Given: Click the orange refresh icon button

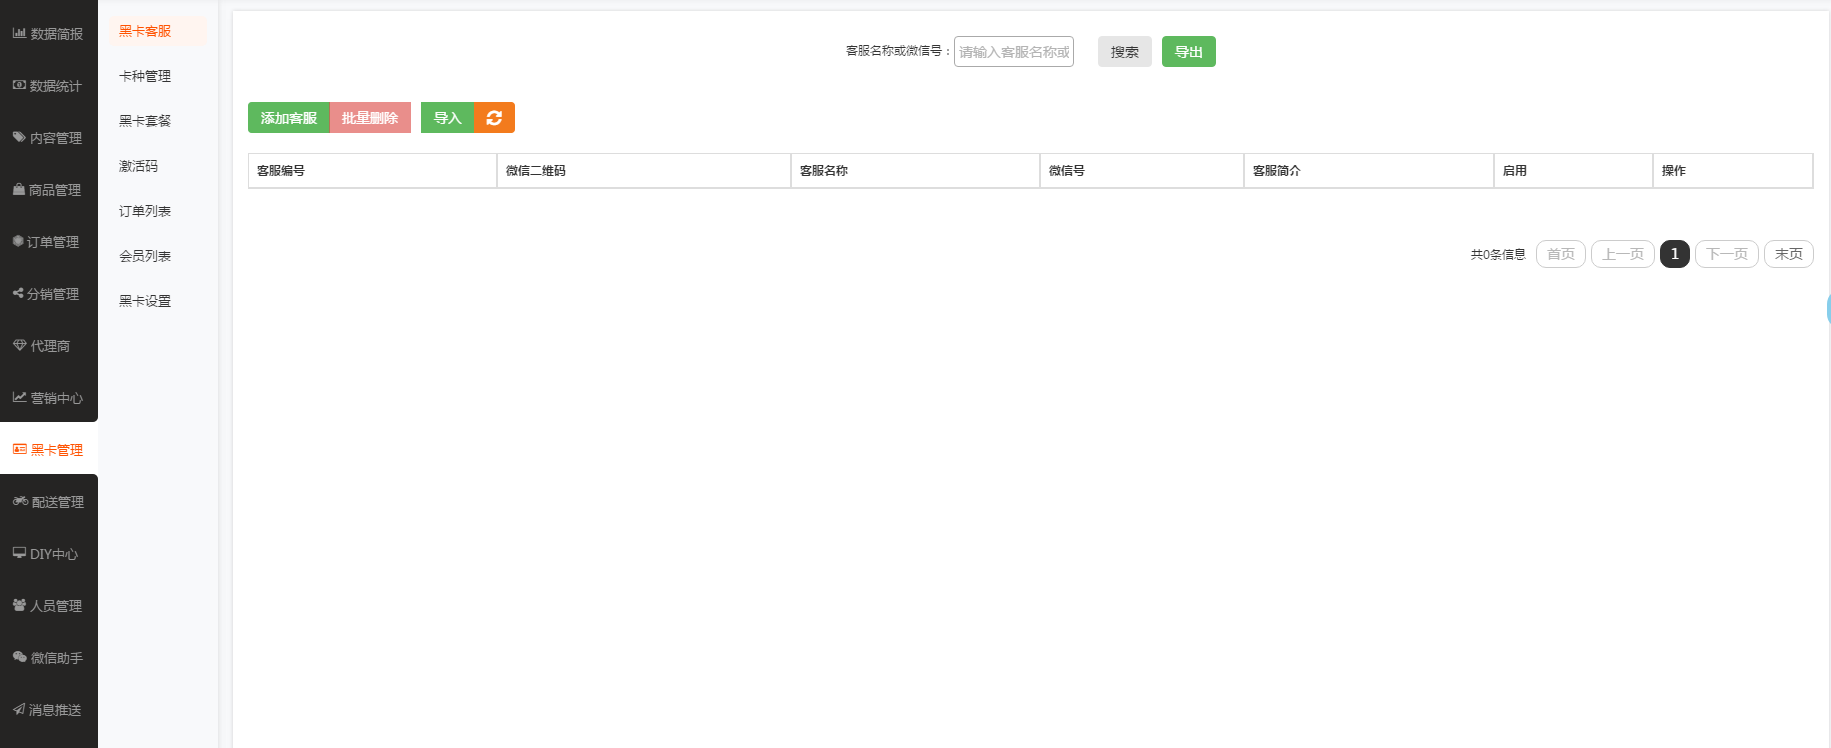Looking at the screenshot, I should pyautogui.click(x=494, y=118).
